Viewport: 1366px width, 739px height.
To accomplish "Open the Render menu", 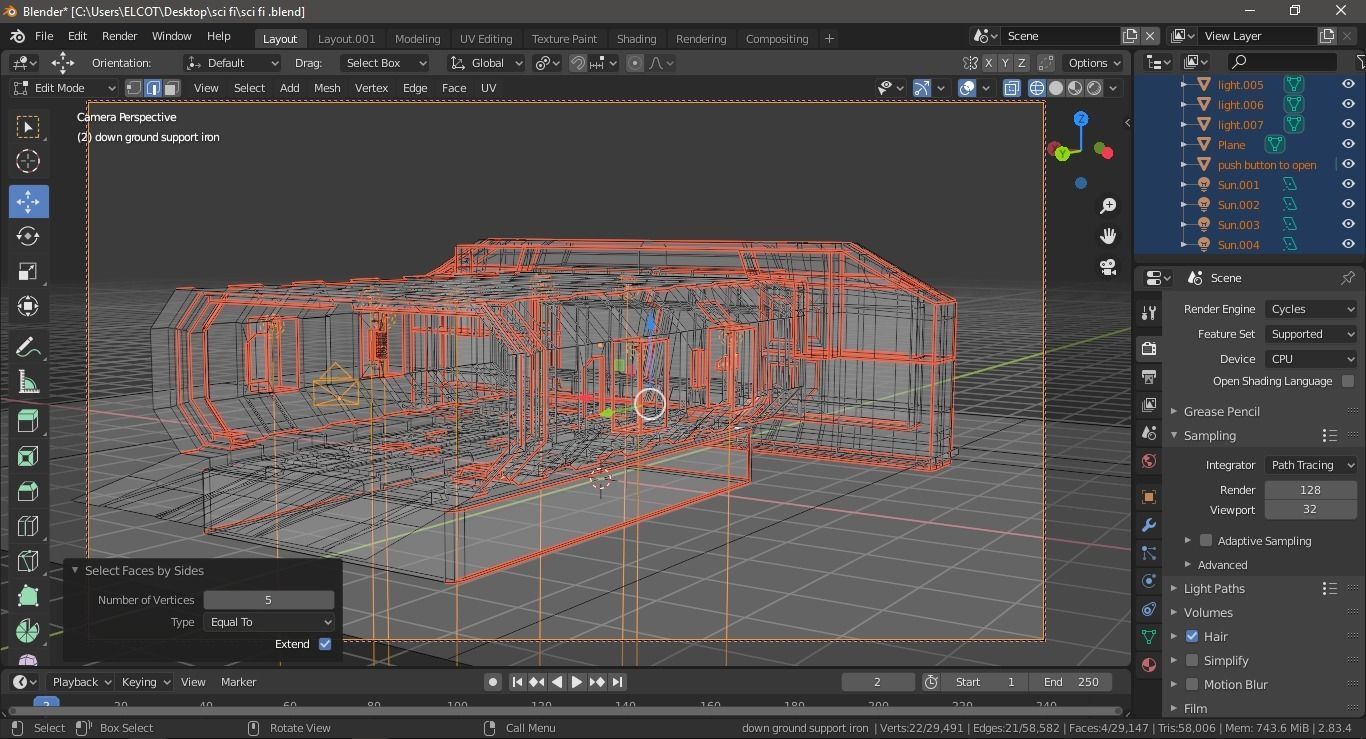I will (119, 36).
